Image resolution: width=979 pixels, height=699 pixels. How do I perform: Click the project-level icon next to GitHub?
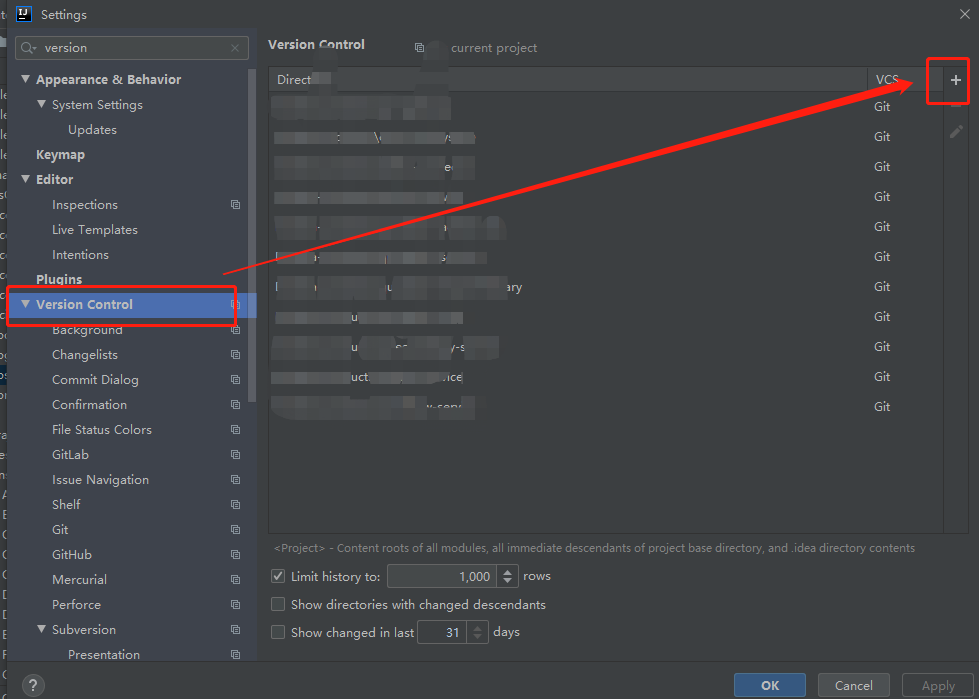pyautogui.click(x=235, y=554)
